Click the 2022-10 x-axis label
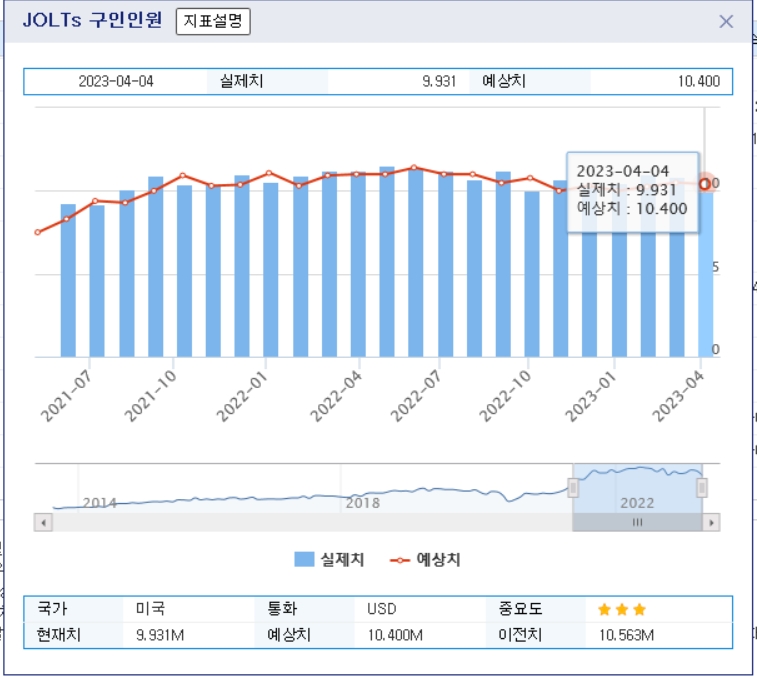The width and height of the screenshot is (757, 682). click(505, 396)
